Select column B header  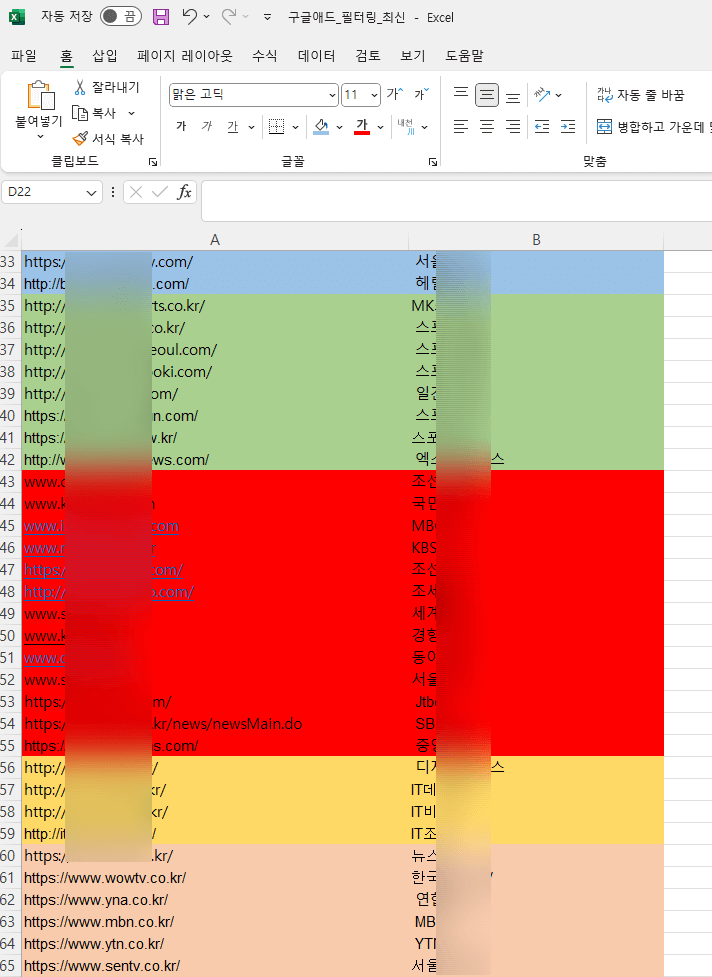[536, 240]
